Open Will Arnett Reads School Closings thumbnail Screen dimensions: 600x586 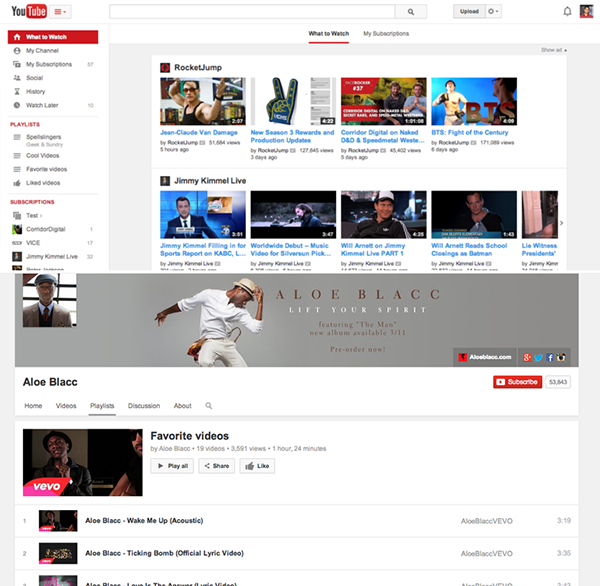point(474,215)
